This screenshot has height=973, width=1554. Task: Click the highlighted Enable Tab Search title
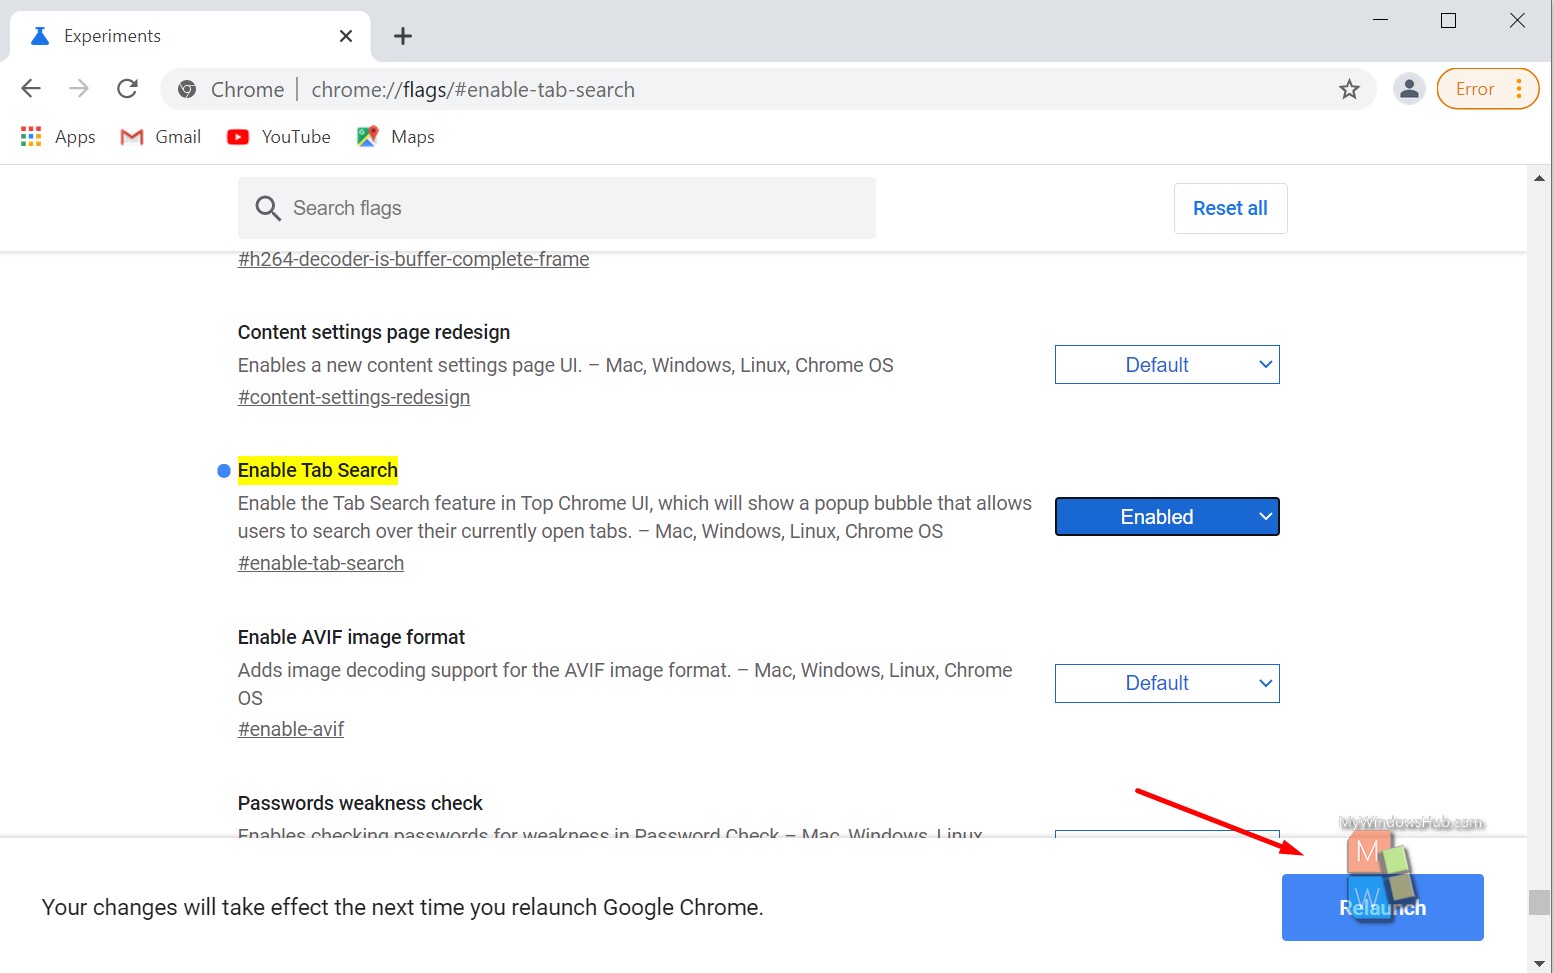point(318,470)
